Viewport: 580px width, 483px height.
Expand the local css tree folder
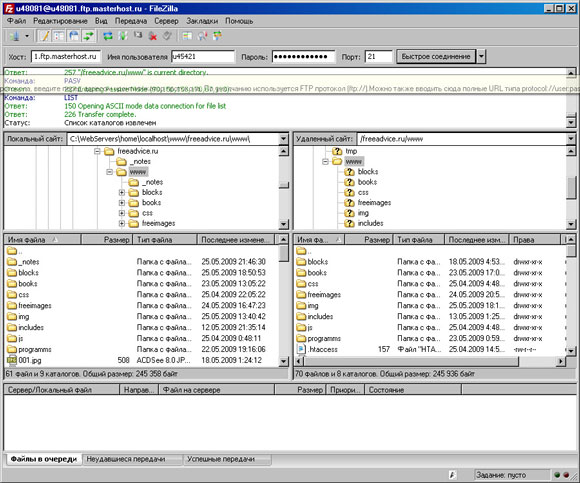pyautogui.click(x=122, y=213)
